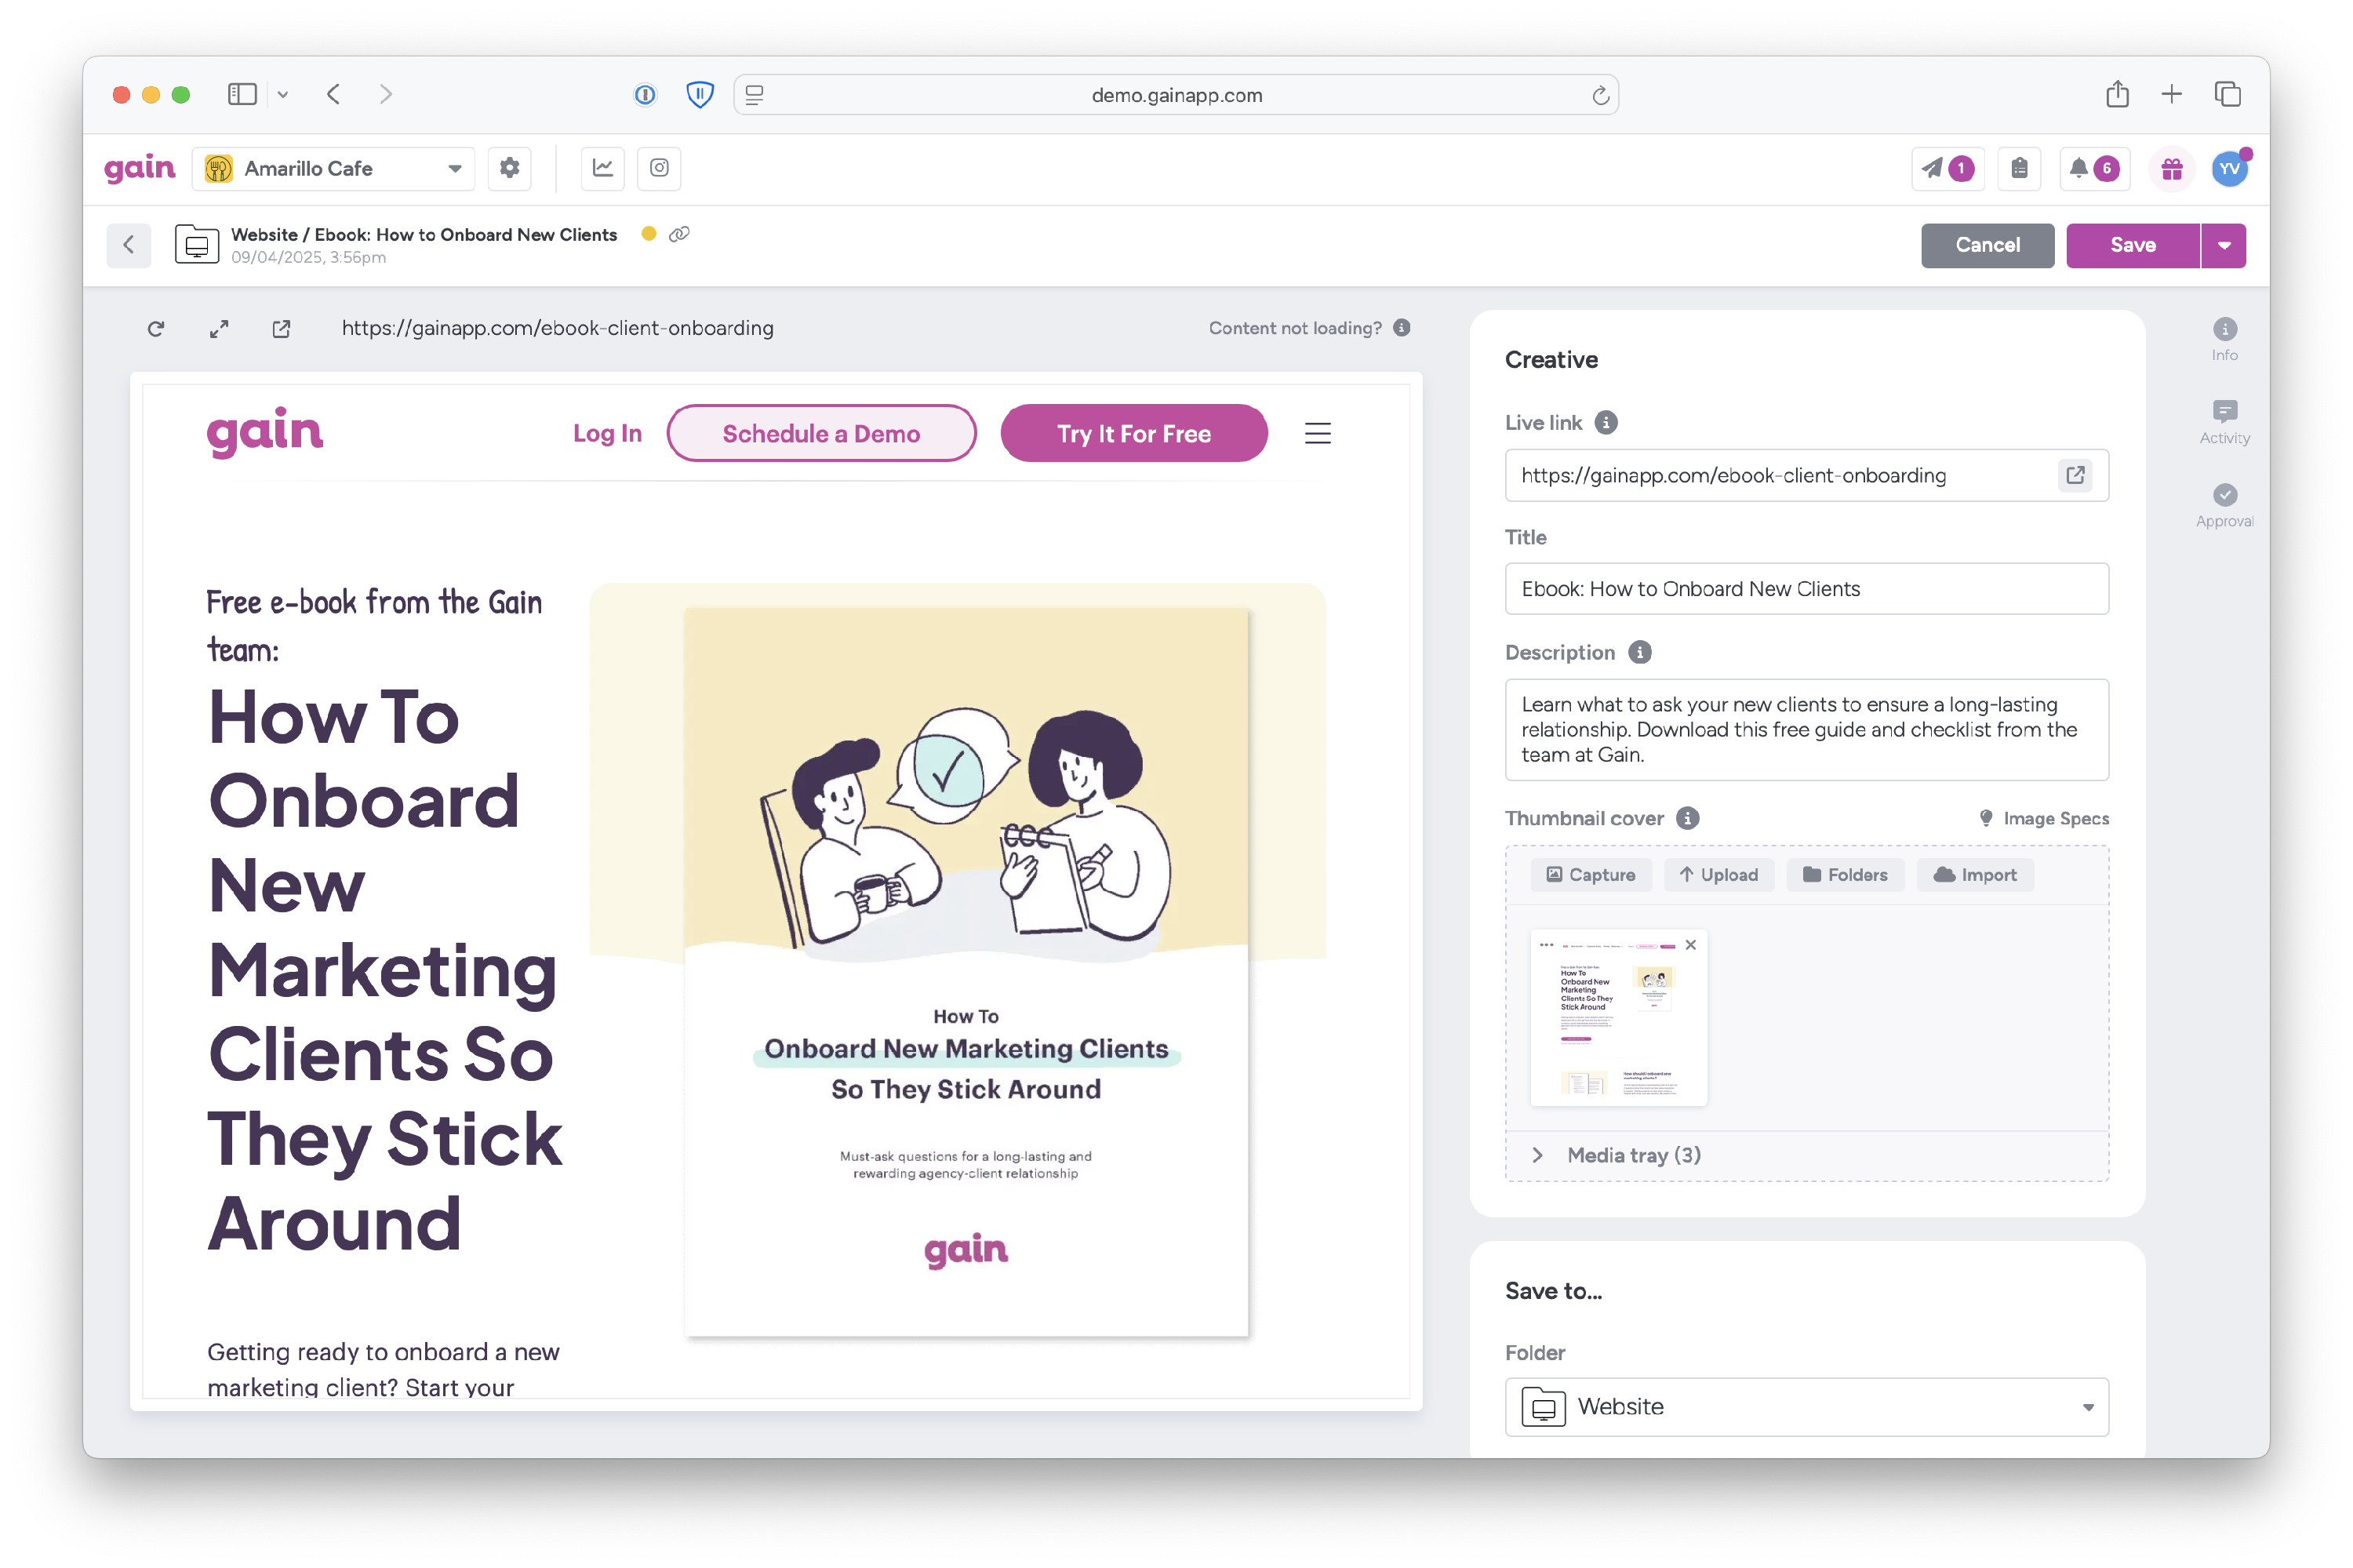Show Description info icon

(1639, 652)
